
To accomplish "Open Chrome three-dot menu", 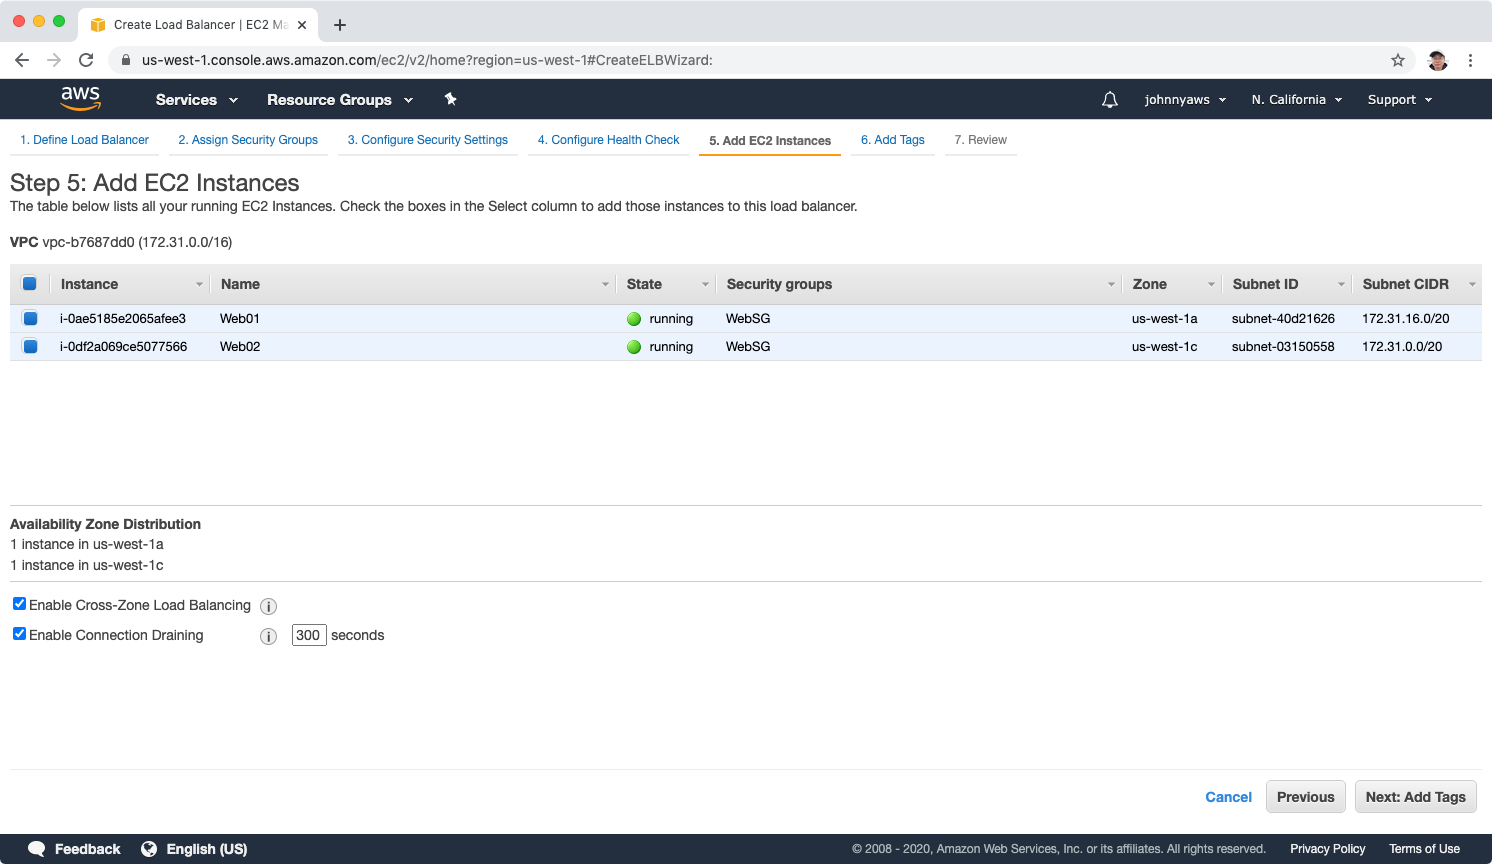I will 1470,60.
